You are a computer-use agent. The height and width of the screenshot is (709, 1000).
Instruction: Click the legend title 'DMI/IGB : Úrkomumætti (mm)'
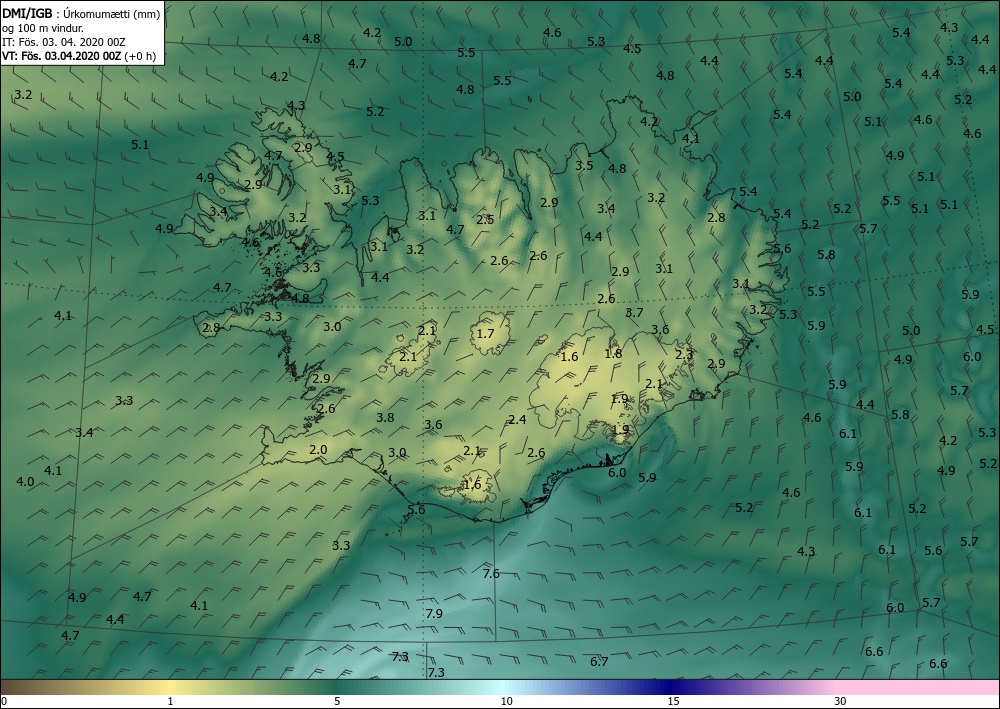81,14
